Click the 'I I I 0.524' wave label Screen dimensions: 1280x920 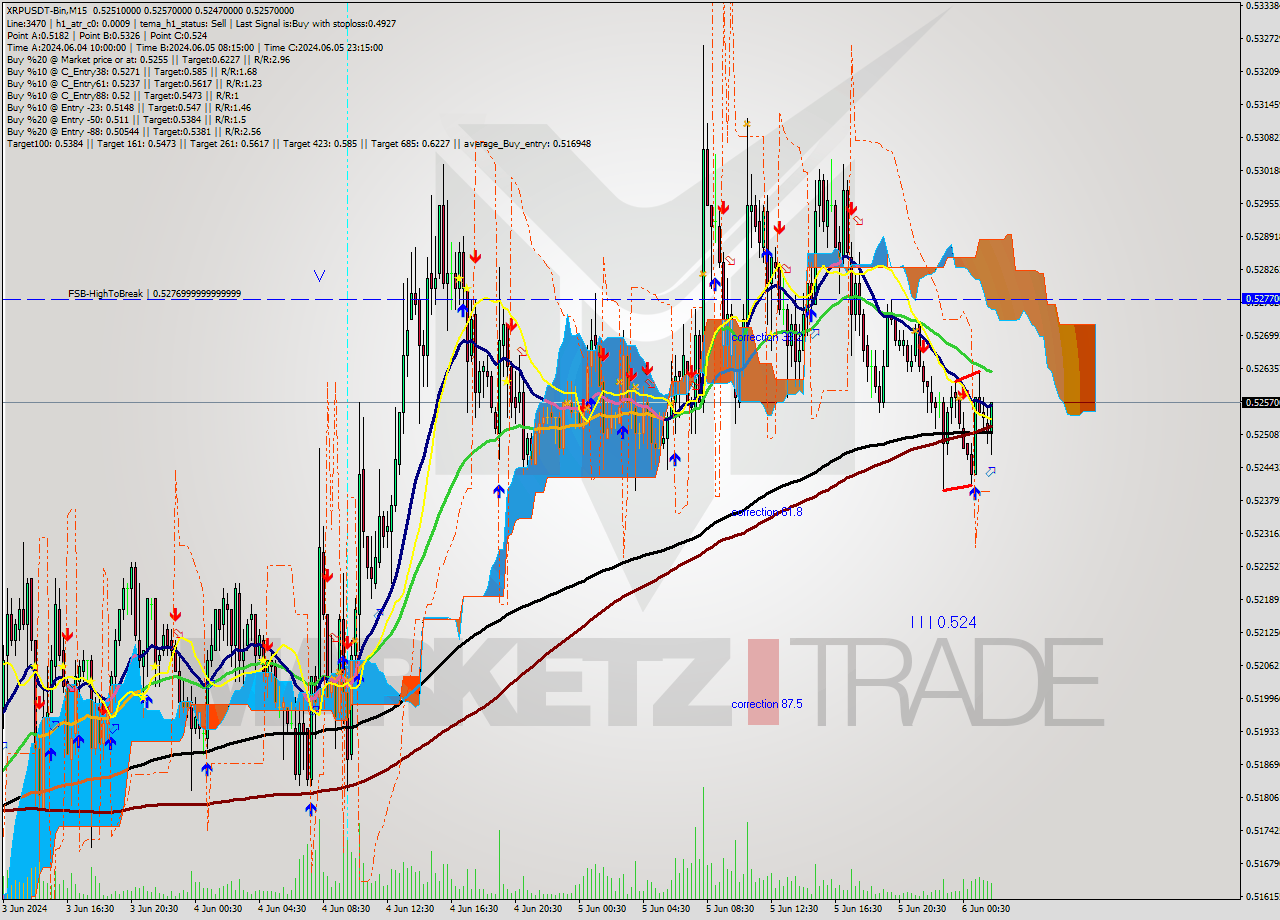point(943,622)
